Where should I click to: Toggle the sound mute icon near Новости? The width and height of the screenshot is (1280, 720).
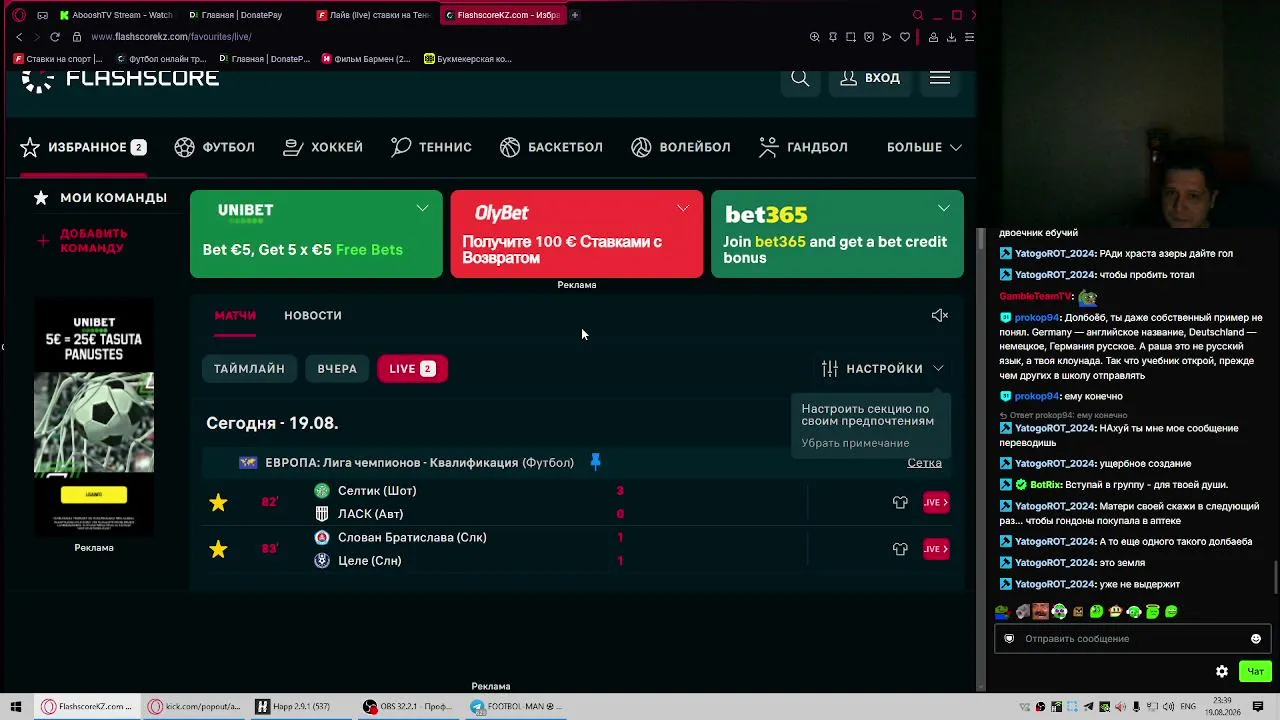click(939, 315)
